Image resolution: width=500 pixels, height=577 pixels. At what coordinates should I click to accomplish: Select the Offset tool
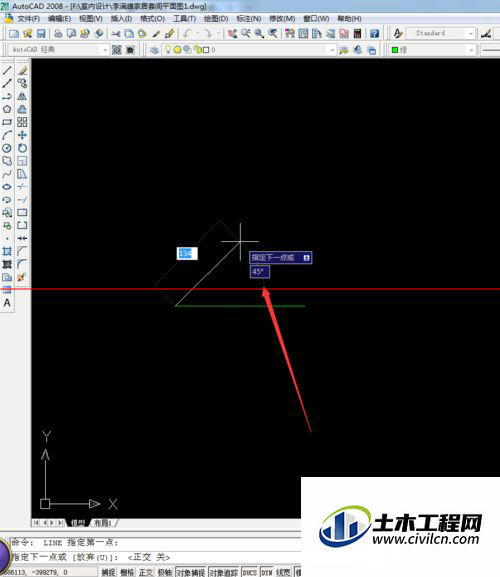click(22, 109)
